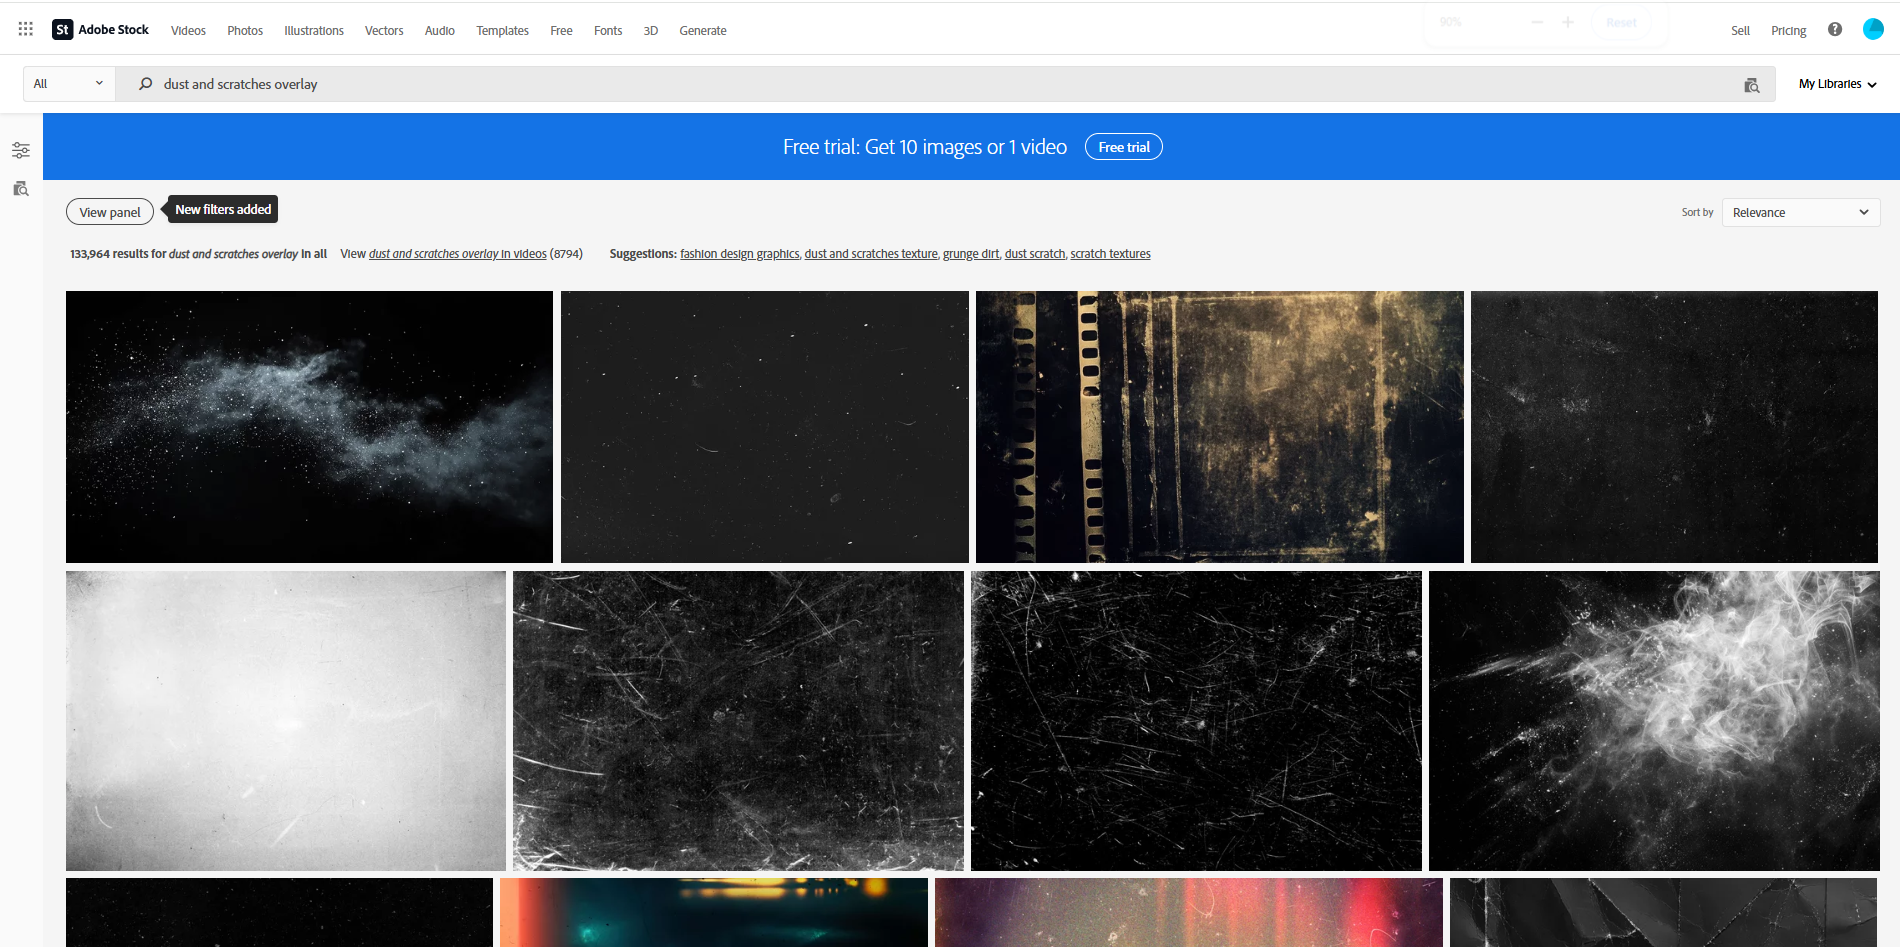Switch to the Photos section
This screenshot has width=1900, height=947.
244,30
